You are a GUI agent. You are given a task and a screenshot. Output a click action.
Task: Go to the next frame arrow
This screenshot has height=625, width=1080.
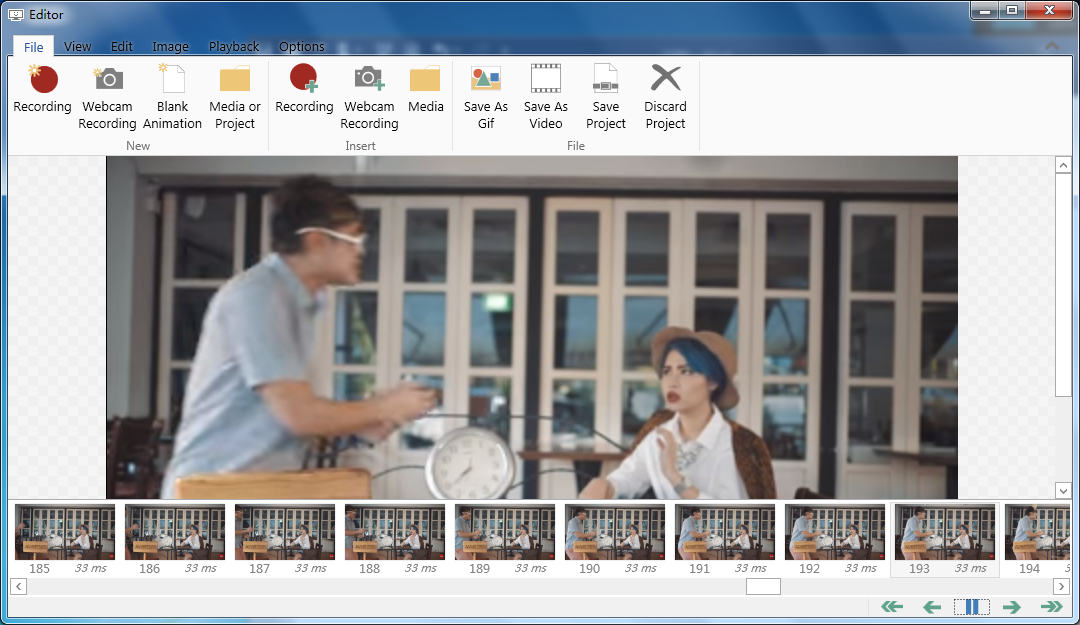coord(1011,607)
